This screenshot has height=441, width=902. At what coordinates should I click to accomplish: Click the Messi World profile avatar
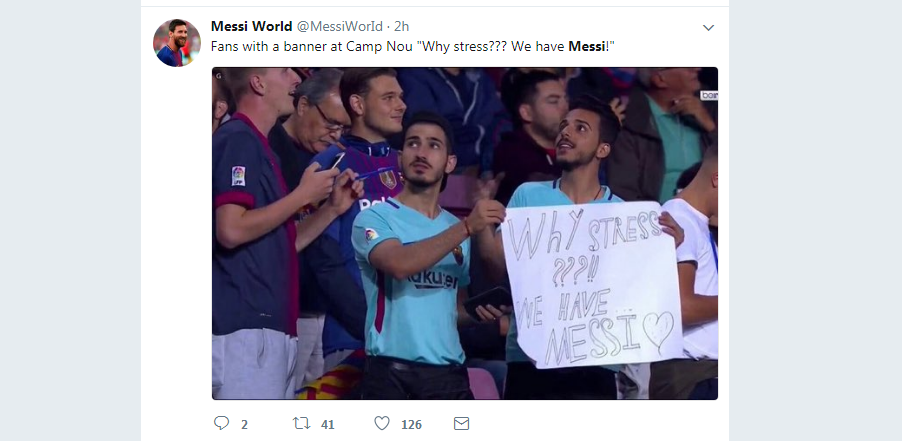tap(176, 42)
